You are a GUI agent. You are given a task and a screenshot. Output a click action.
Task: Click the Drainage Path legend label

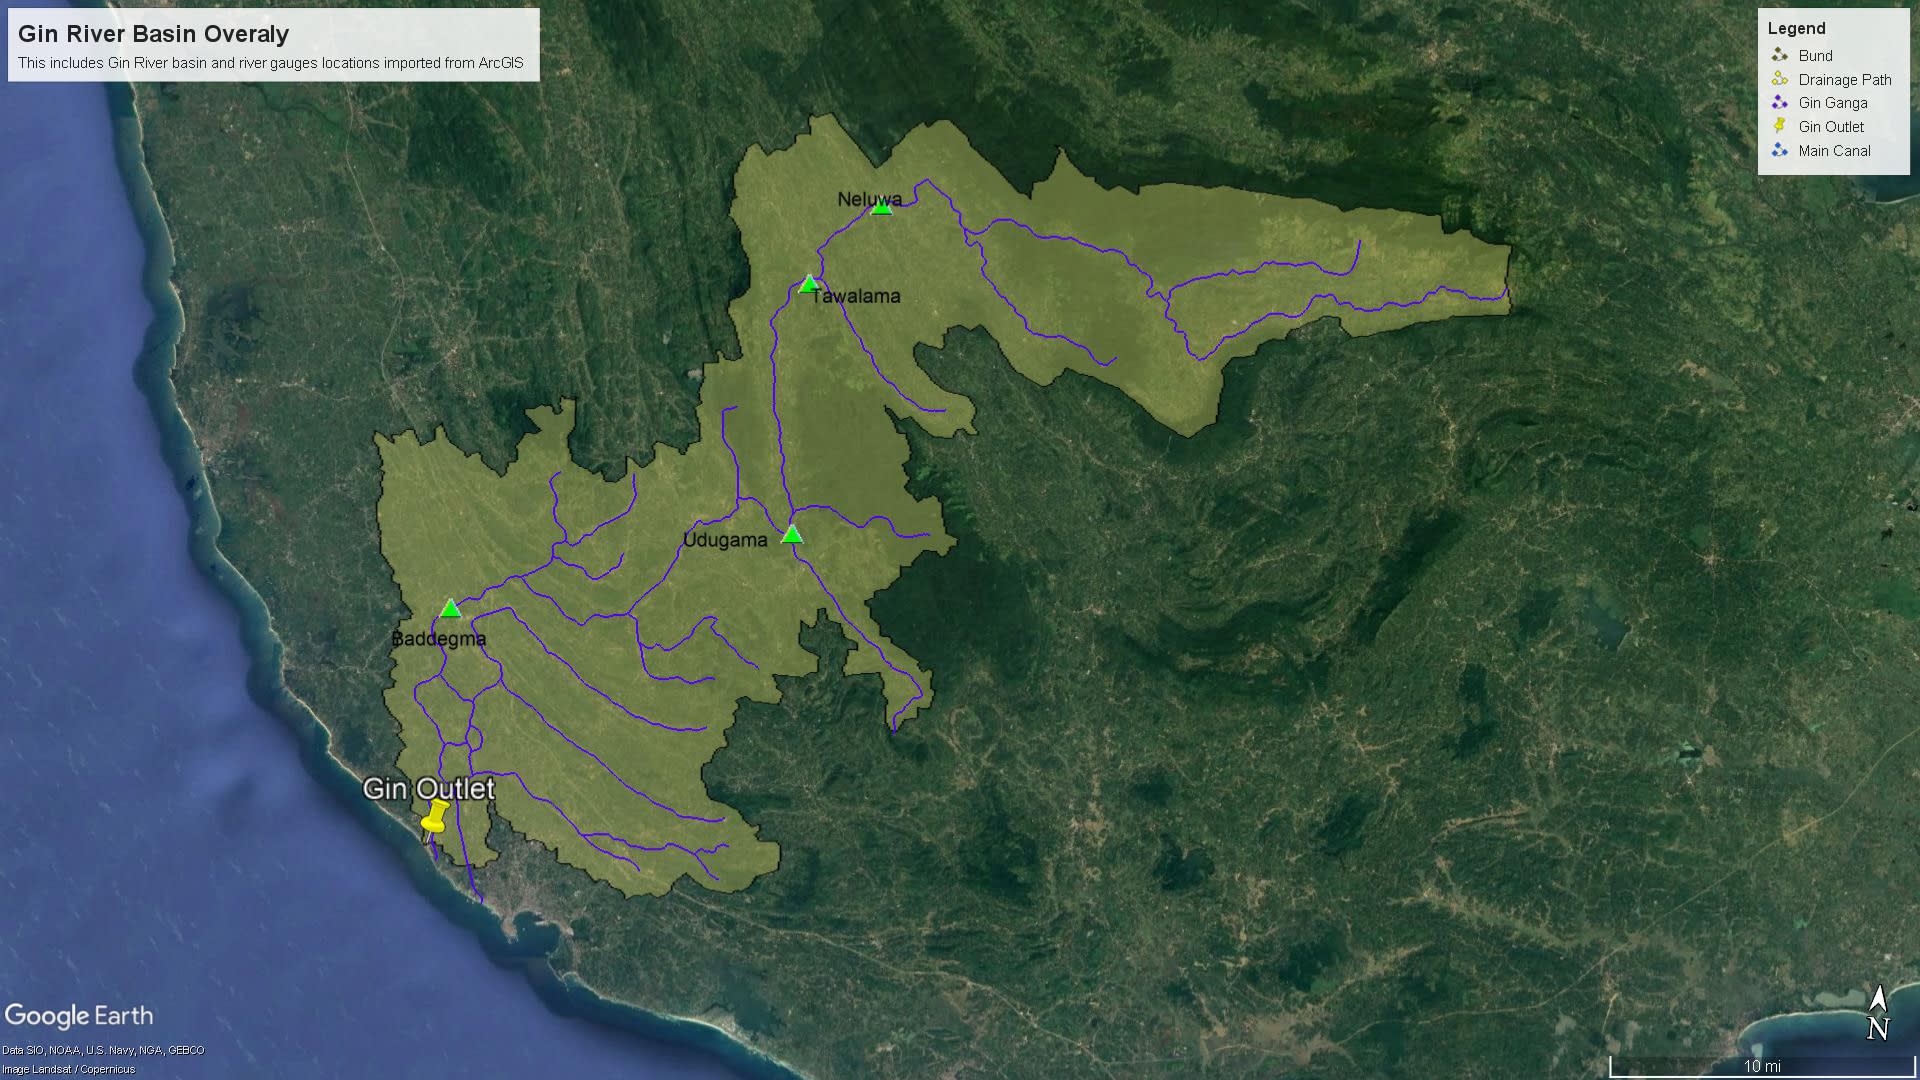1844,79
